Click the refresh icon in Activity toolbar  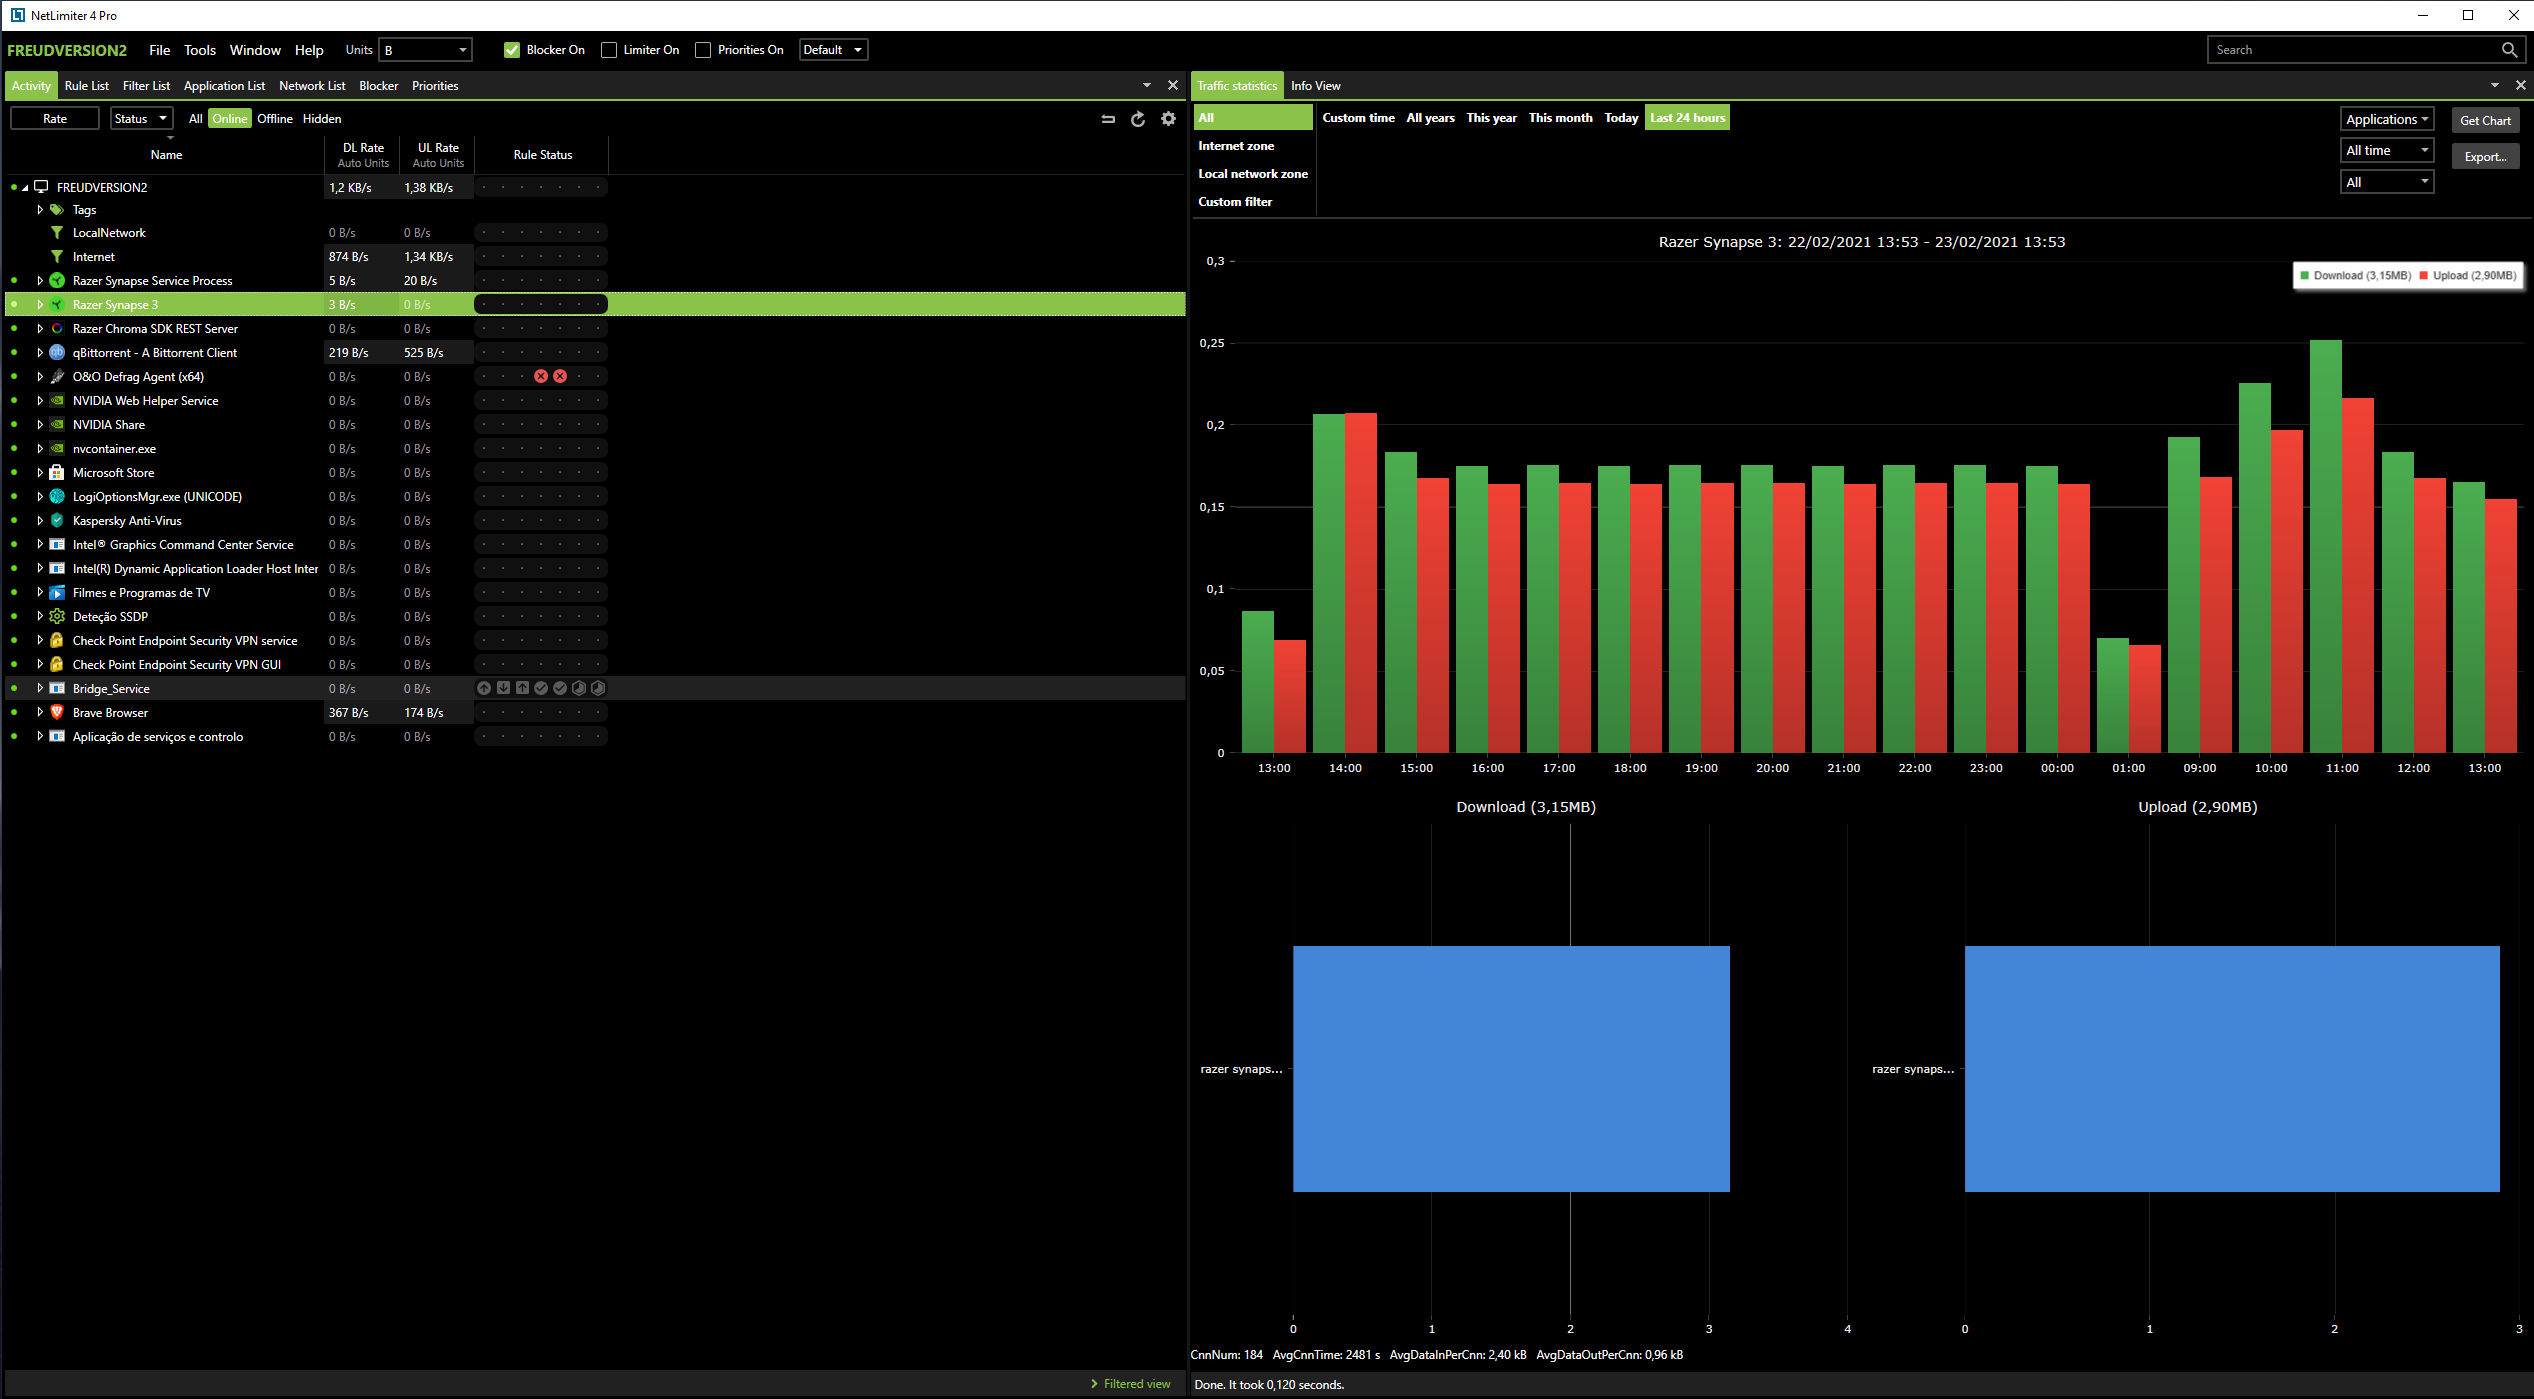click(x=1137, y=119)
